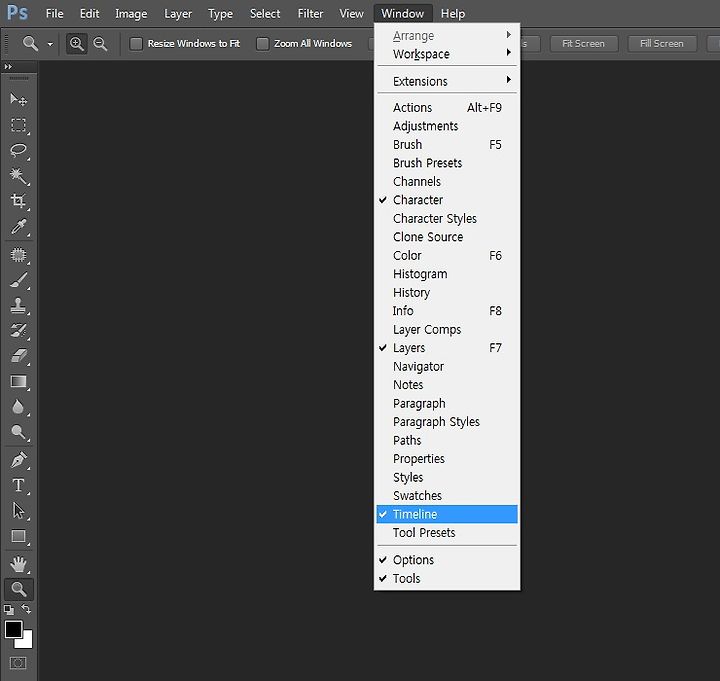This screenshot has width=720, height=681.
Task: Open the Layer menu
Action: 178,14
